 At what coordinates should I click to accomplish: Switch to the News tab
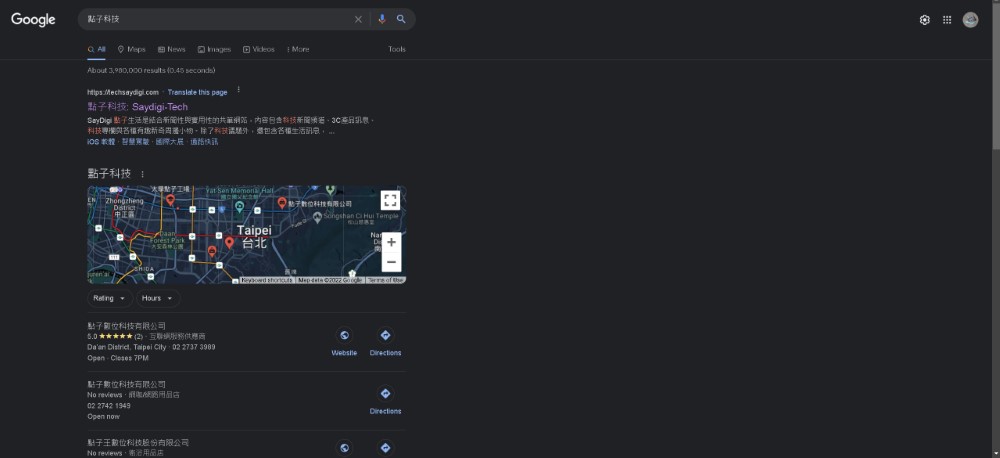click(x=171, y=49)
